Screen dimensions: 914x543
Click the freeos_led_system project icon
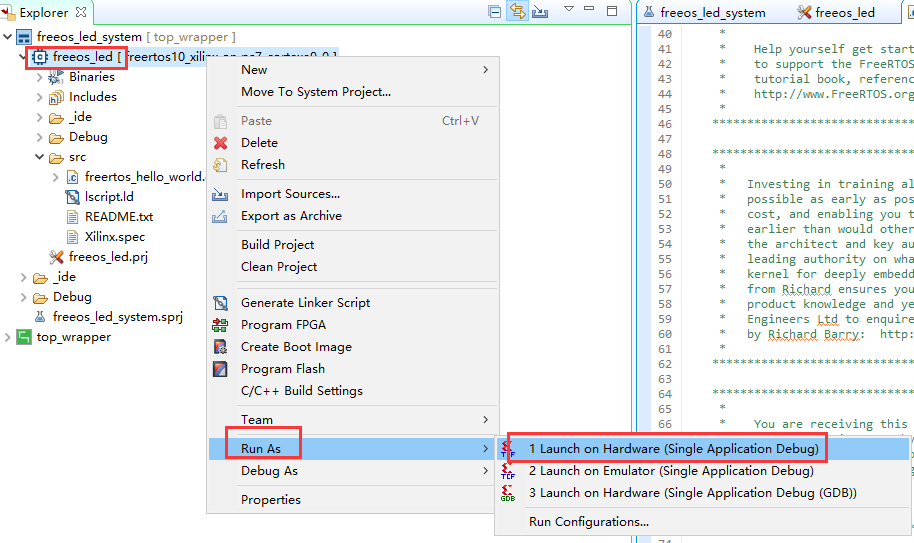pos(24,37)
